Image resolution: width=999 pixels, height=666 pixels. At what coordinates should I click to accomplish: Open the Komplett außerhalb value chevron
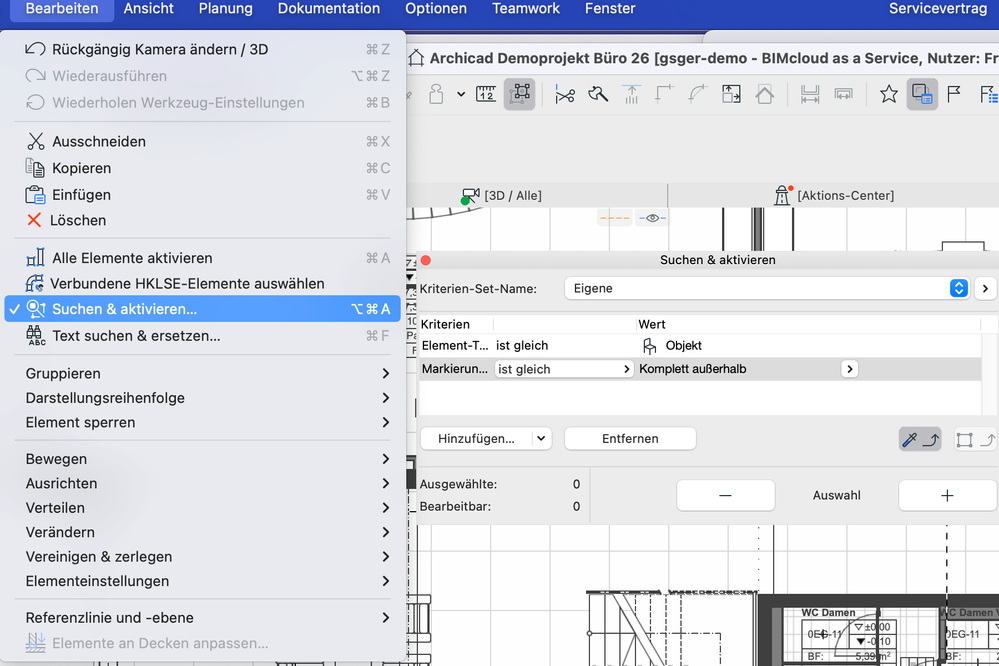(x=849, y=369)
